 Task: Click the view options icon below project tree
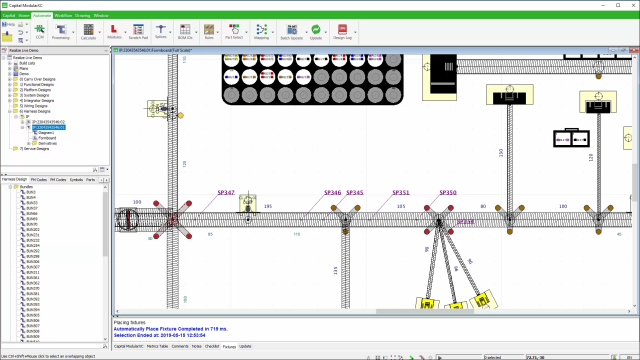pos(102,170)
